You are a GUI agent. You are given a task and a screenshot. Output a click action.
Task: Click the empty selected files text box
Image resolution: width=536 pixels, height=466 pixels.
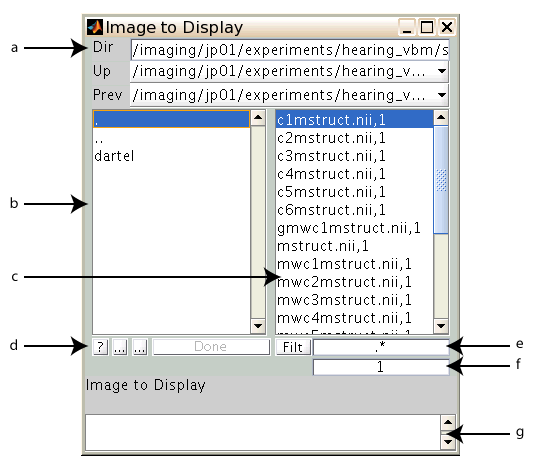tap(263, 432)
